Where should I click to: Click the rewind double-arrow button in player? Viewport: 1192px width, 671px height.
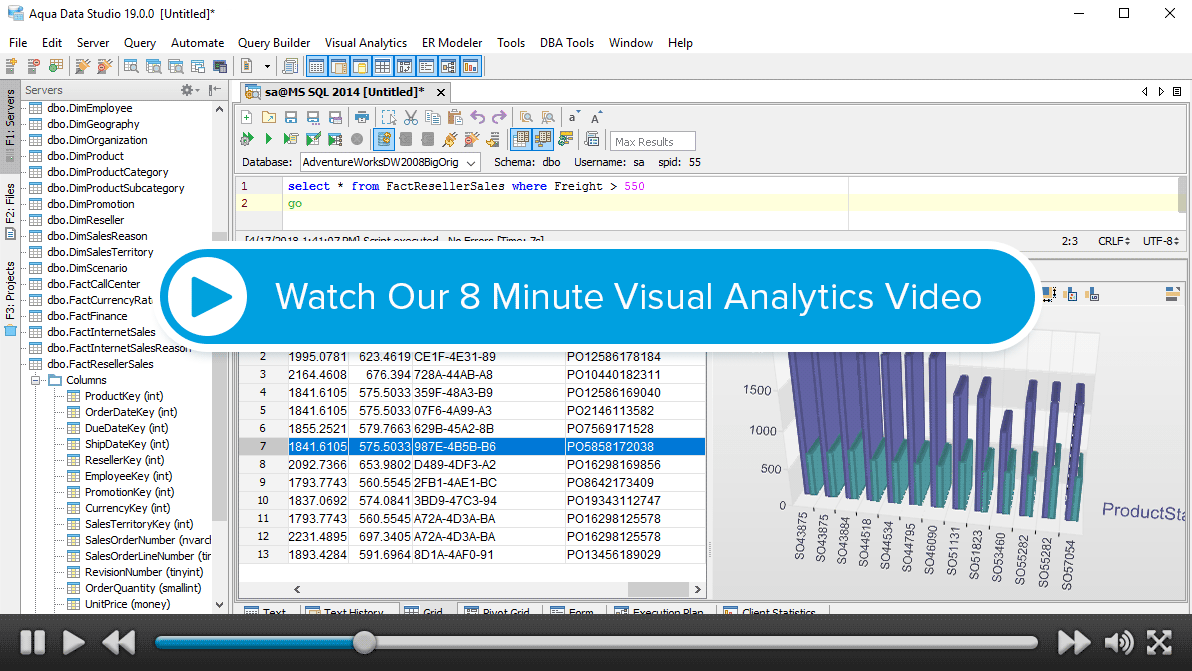click(x=119, y=642)
